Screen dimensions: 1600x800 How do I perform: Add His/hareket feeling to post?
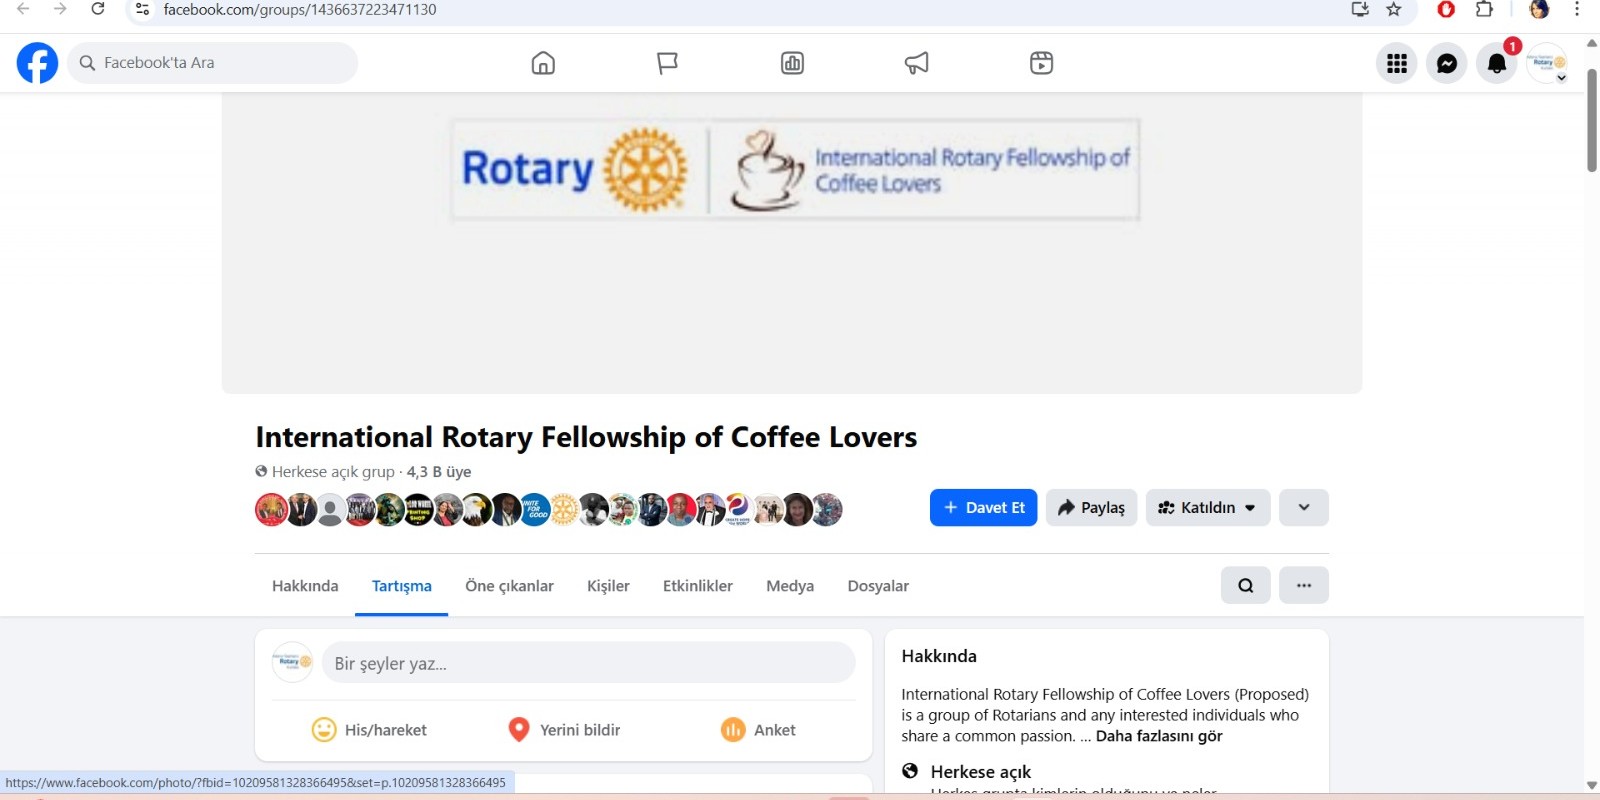pos(369,730)
